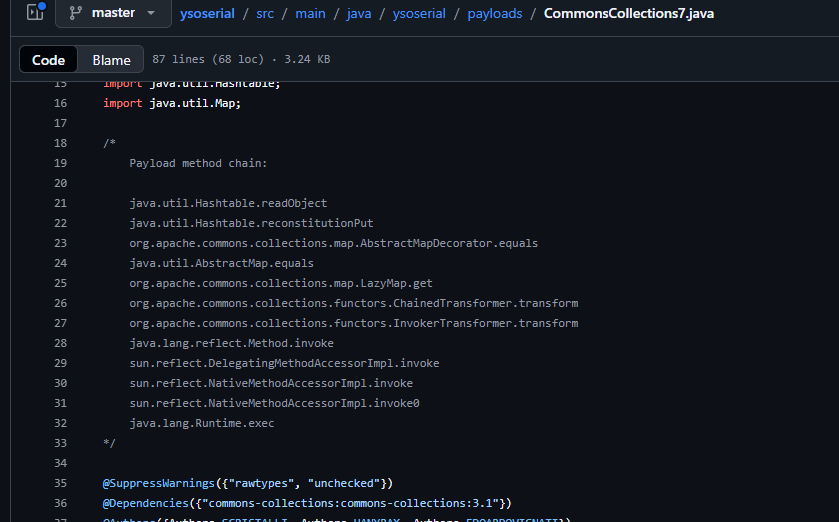Click the import java.util.Map statement
The image size is (839, 522).
[x=172, y=103]
